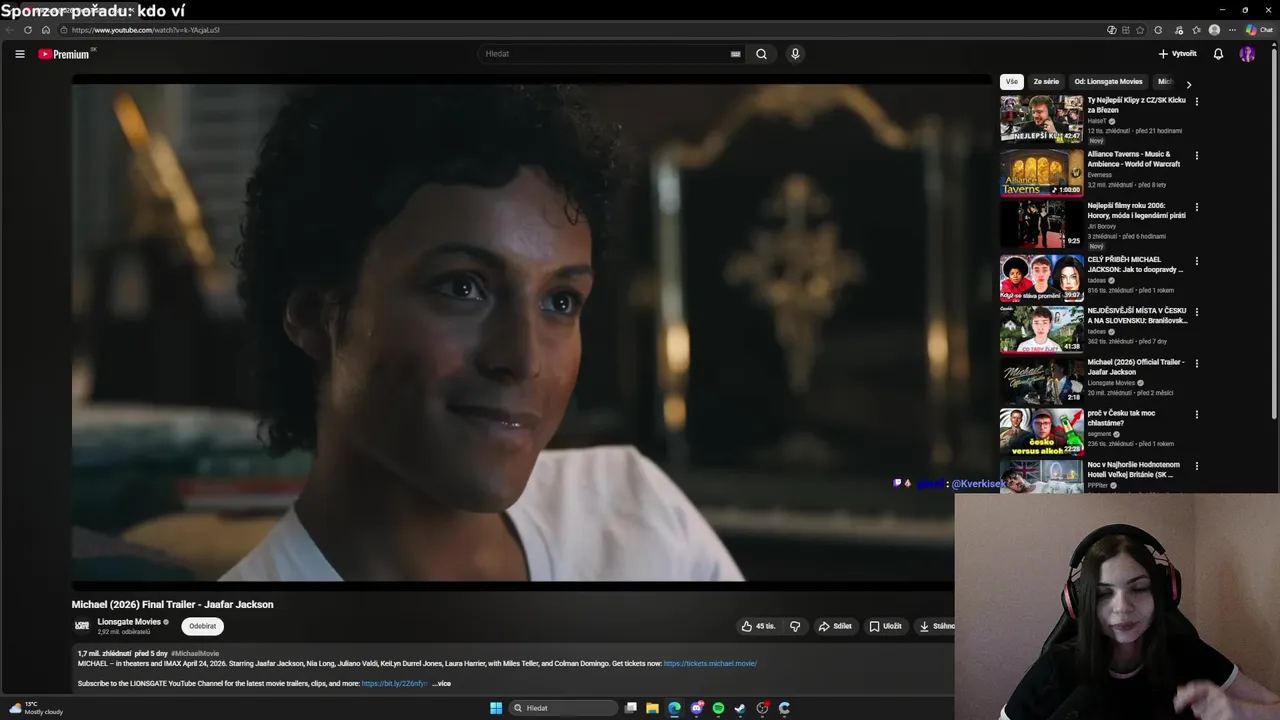Click the YouTube Premium logo
The image size is (1280, 720).
tap(65, 54)
